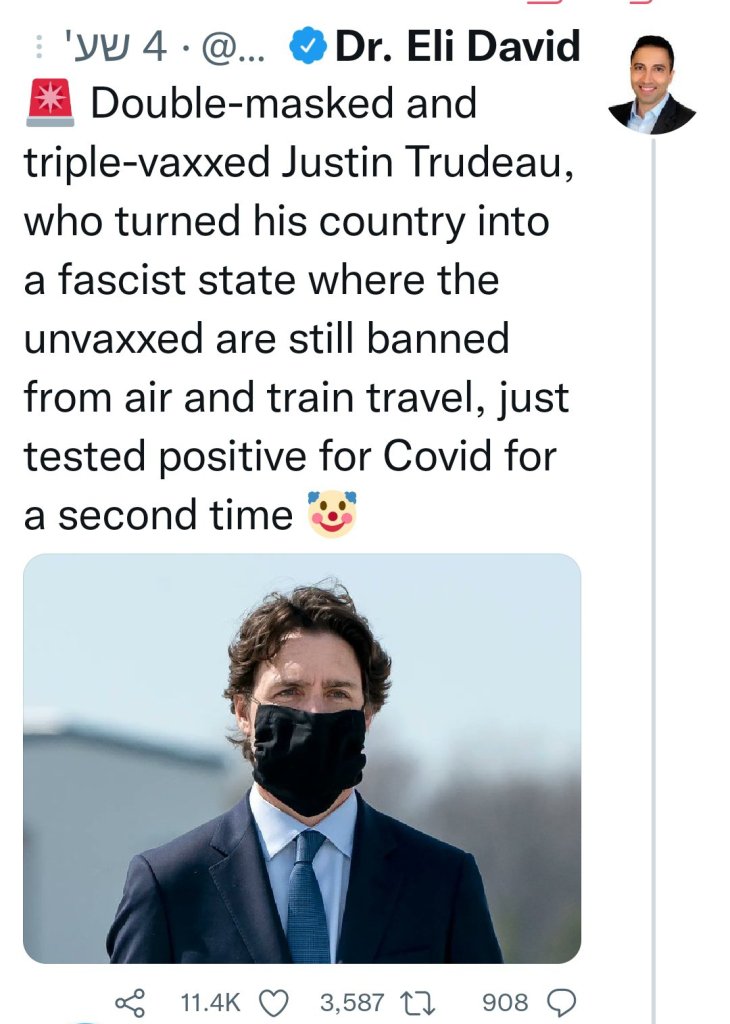Open the tweet's 4-hour timestamp

132,47
